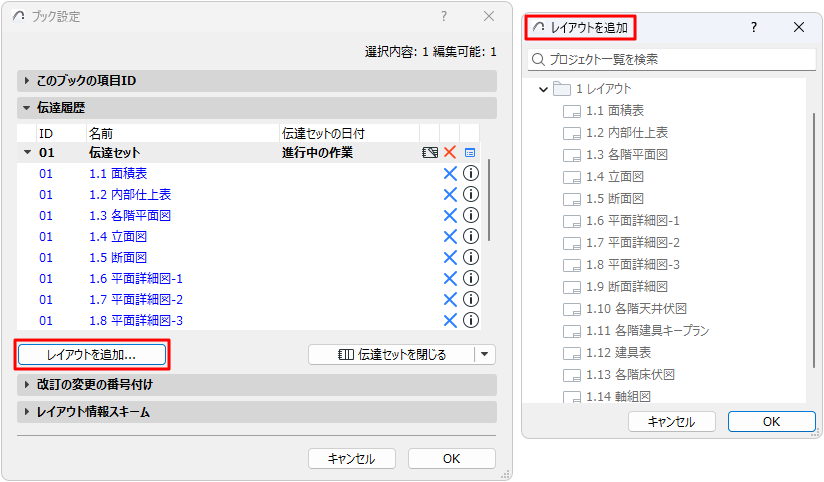Show info for 1.3 各階平面図 row

pos(471,215)
